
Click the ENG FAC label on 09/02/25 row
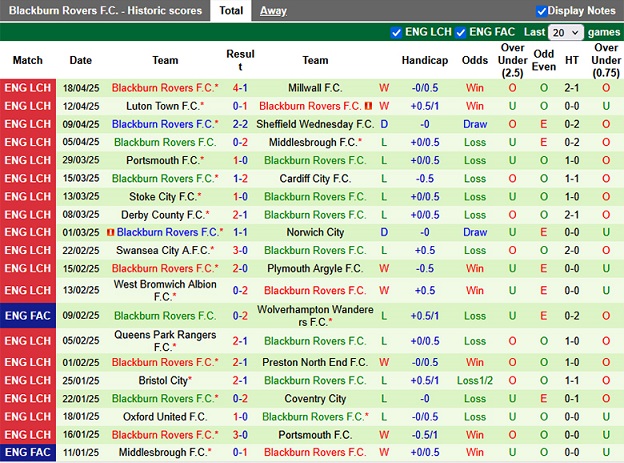[28, 316]
